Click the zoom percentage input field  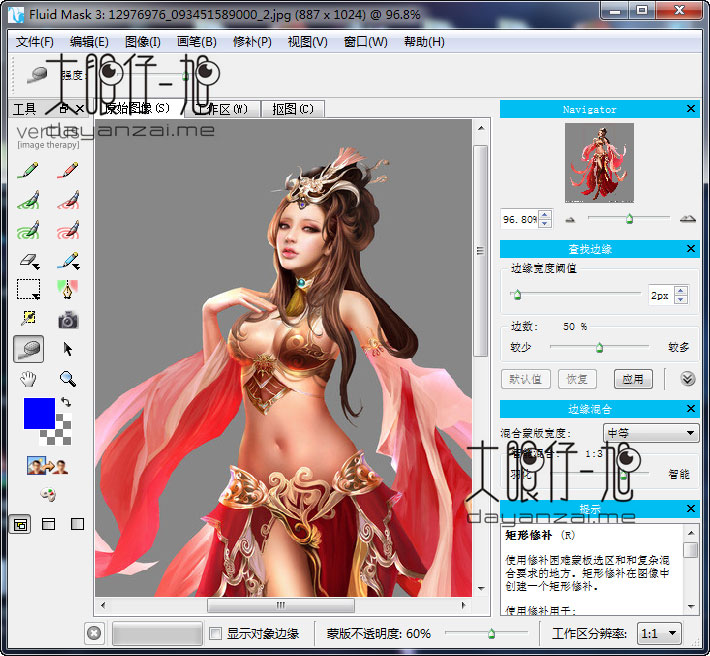point(520,220)
